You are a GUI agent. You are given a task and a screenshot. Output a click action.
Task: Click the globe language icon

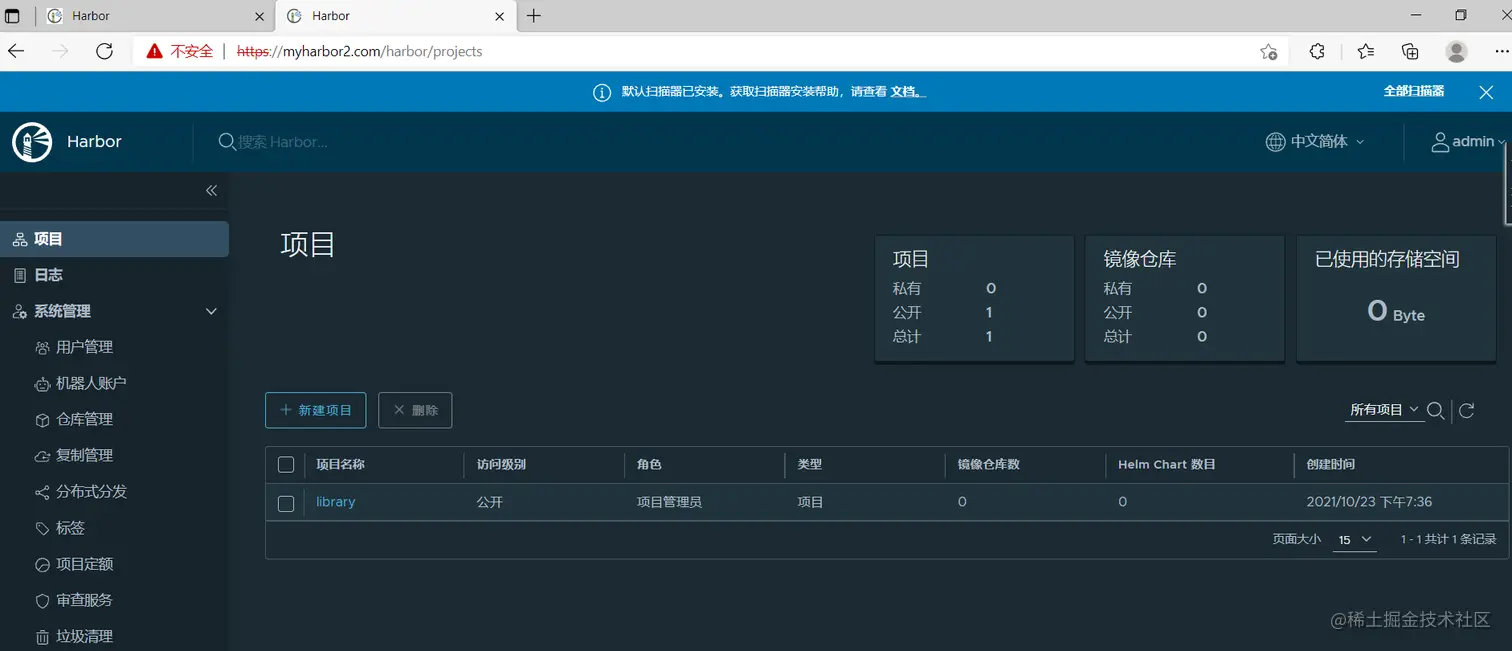(1275, 142)
